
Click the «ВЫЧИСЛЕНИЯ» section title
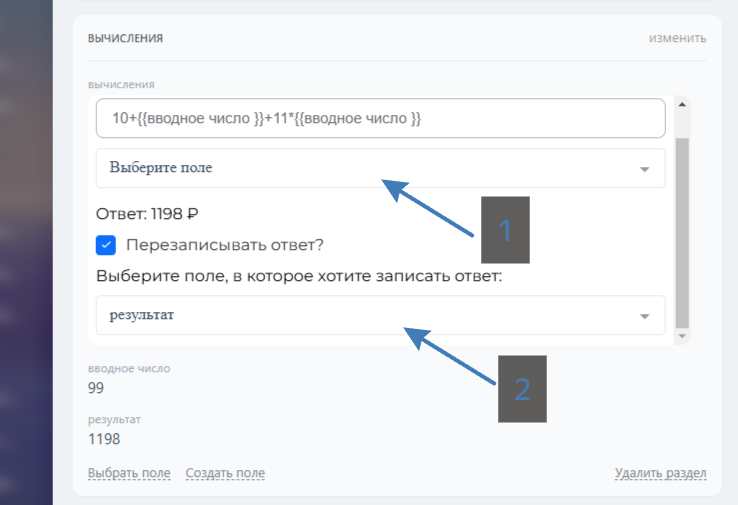(126, 39)
